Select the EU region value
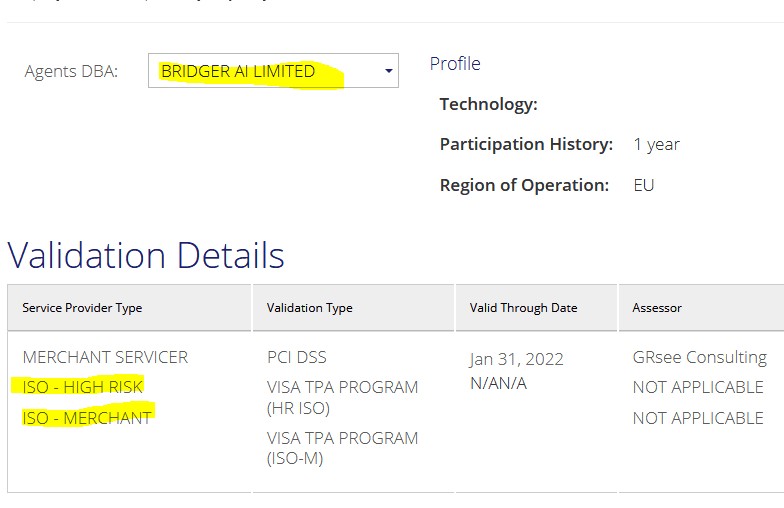Image resolution: width=784 pixels, height=508 pixels. click(644, 185)
